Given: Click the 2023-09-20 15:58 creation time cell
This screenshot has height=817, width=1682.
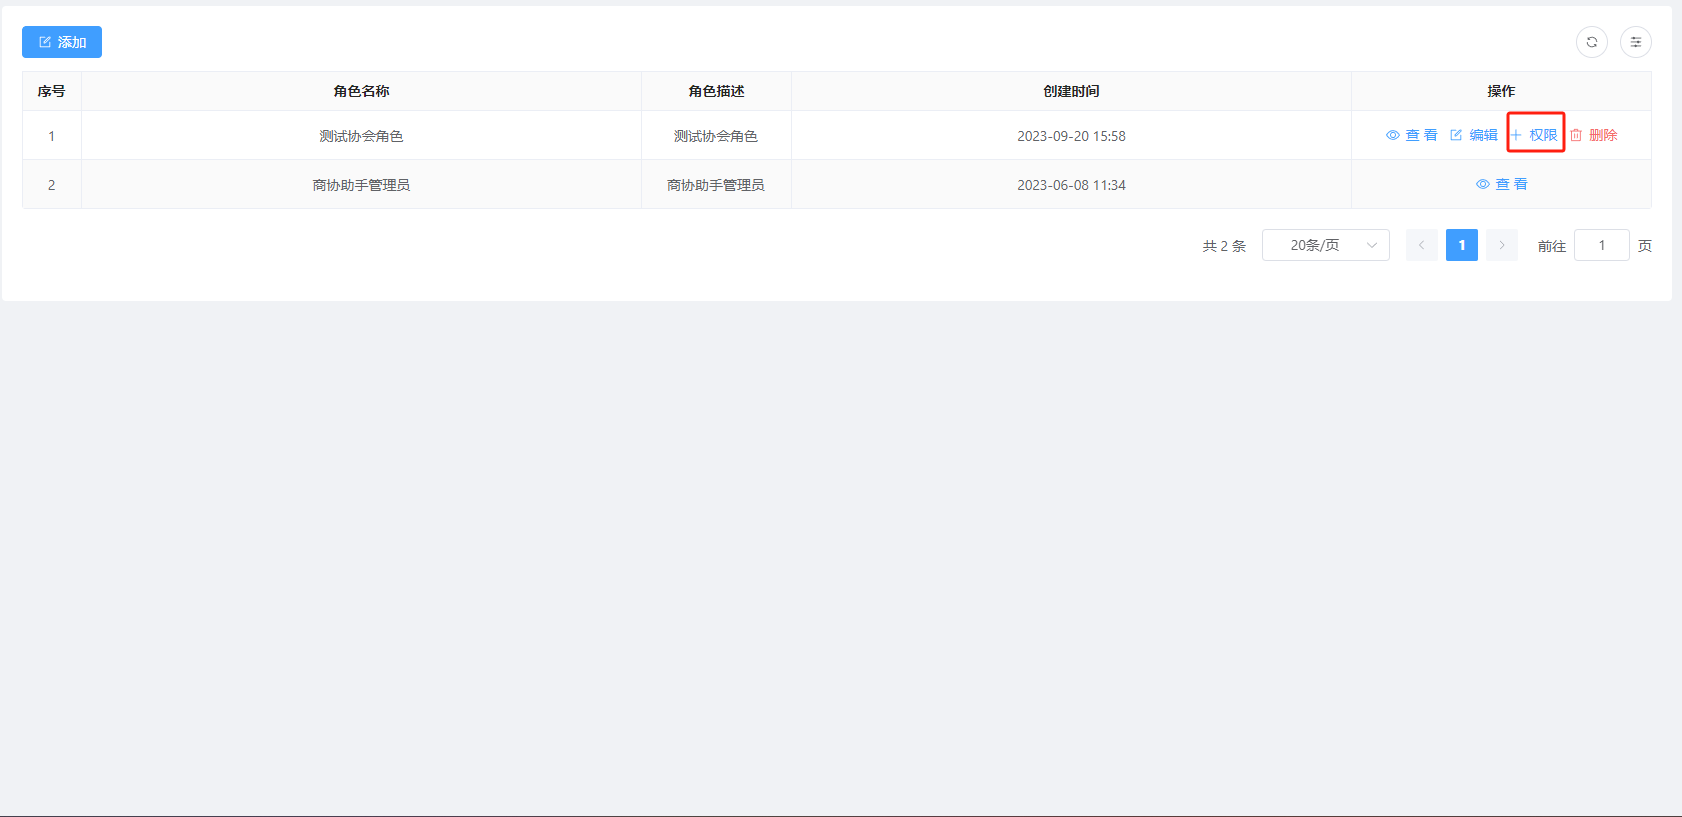Looking at the screenshot, I should click(x=1071, y=136).
